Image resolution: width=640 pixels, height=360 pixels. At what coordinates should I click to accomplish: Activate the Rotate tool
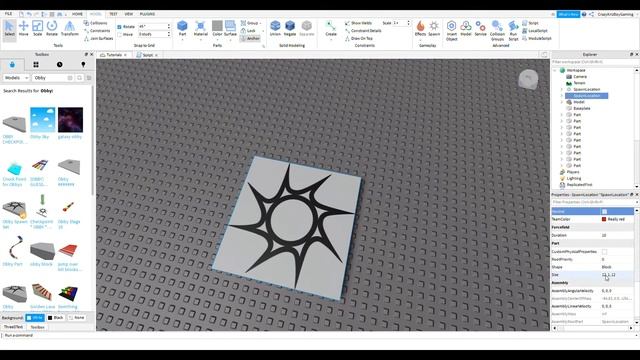[52, 29]
